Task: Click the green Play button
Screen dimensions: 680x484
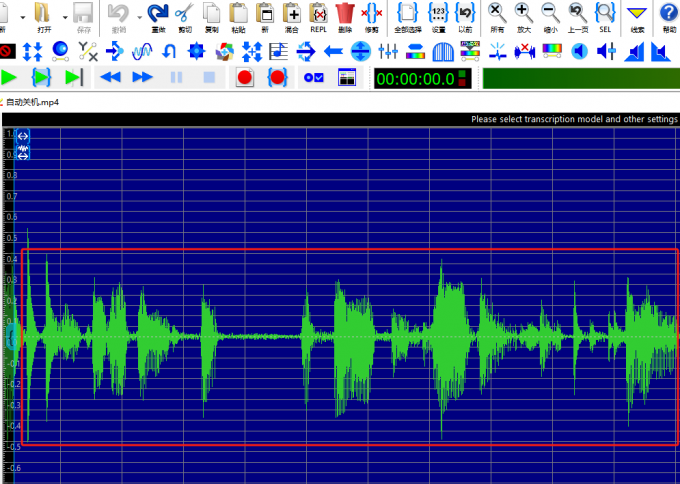Action: [x=10, y=77]
